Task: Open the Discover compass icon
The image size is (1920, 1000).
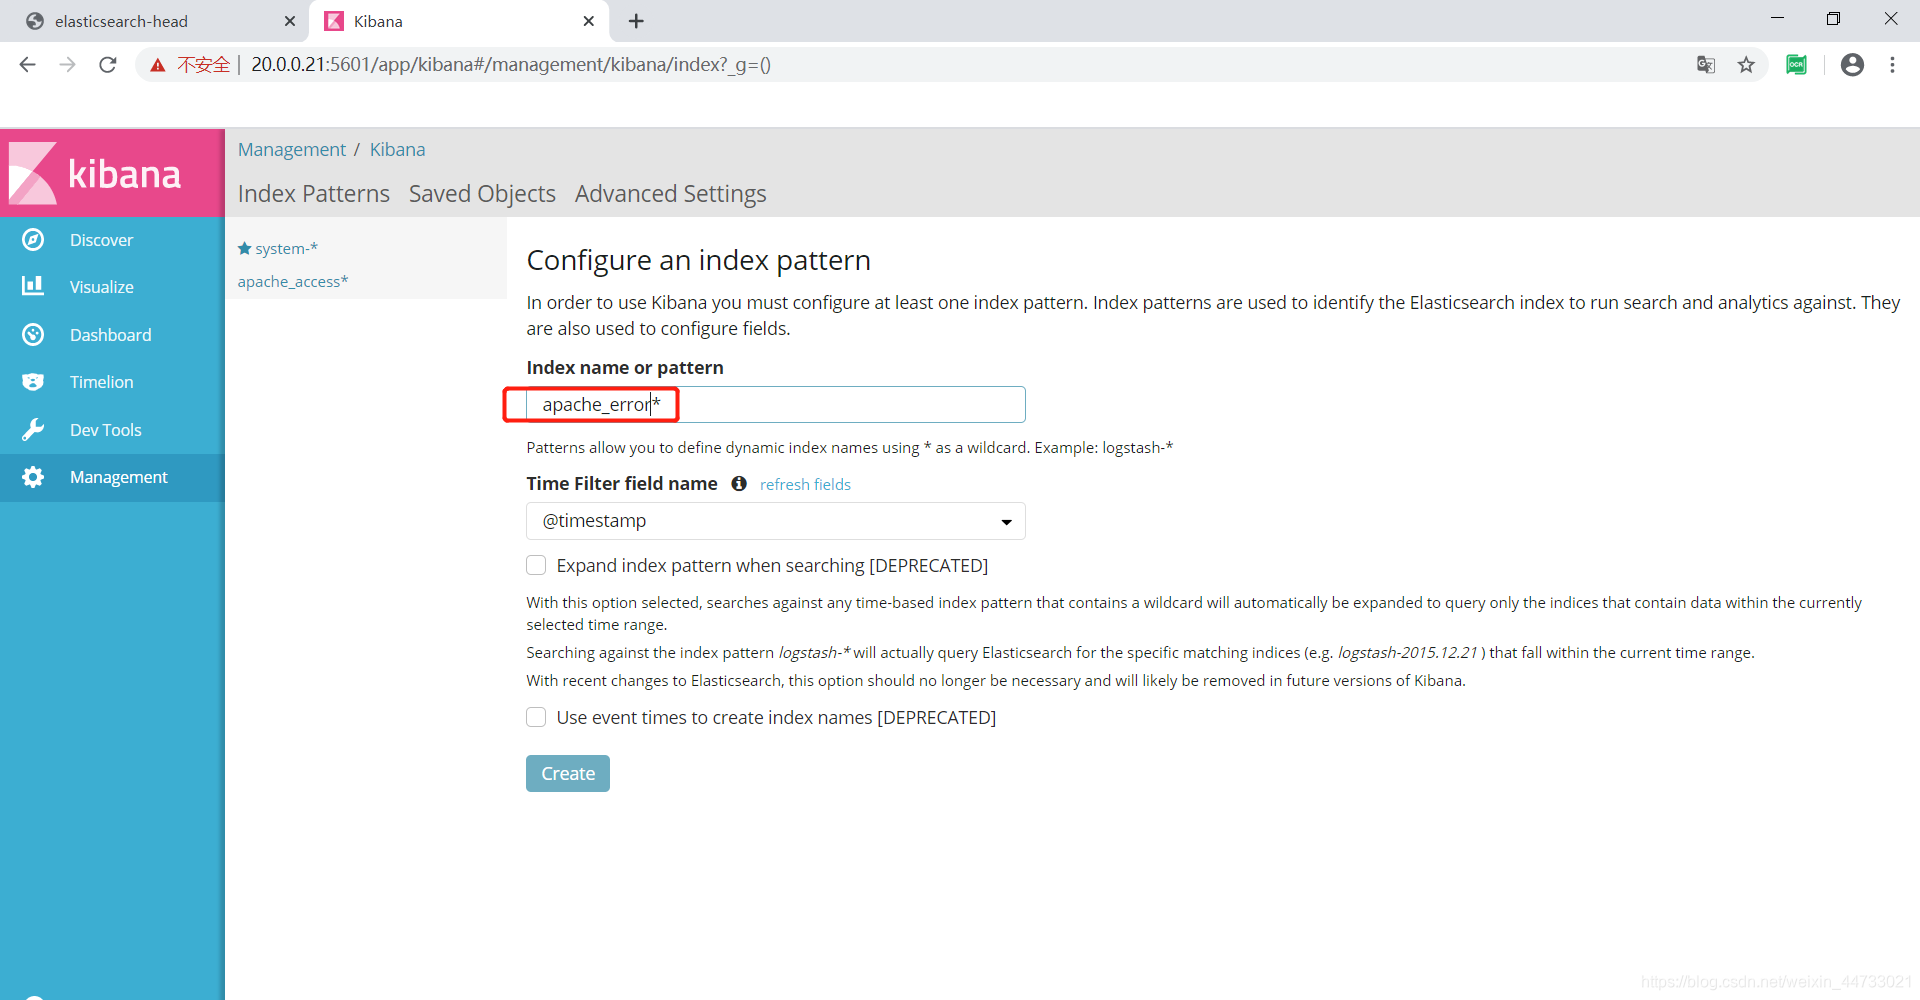Action: click(x=33, y=240)
